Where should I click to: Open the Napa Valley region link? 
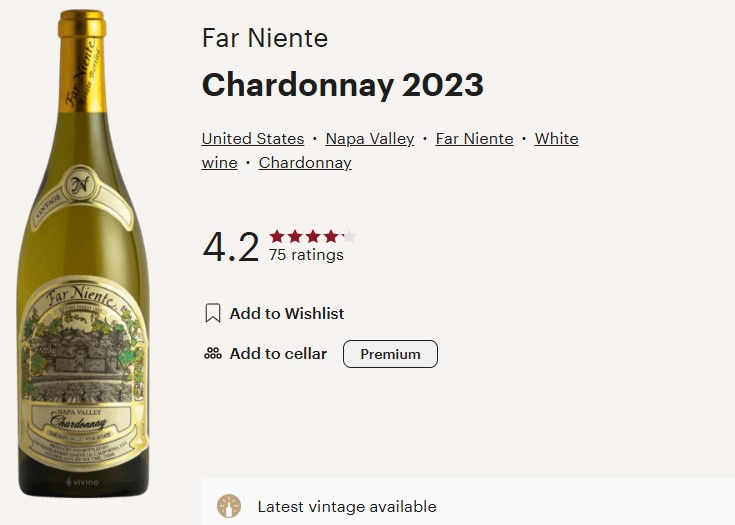369,139
